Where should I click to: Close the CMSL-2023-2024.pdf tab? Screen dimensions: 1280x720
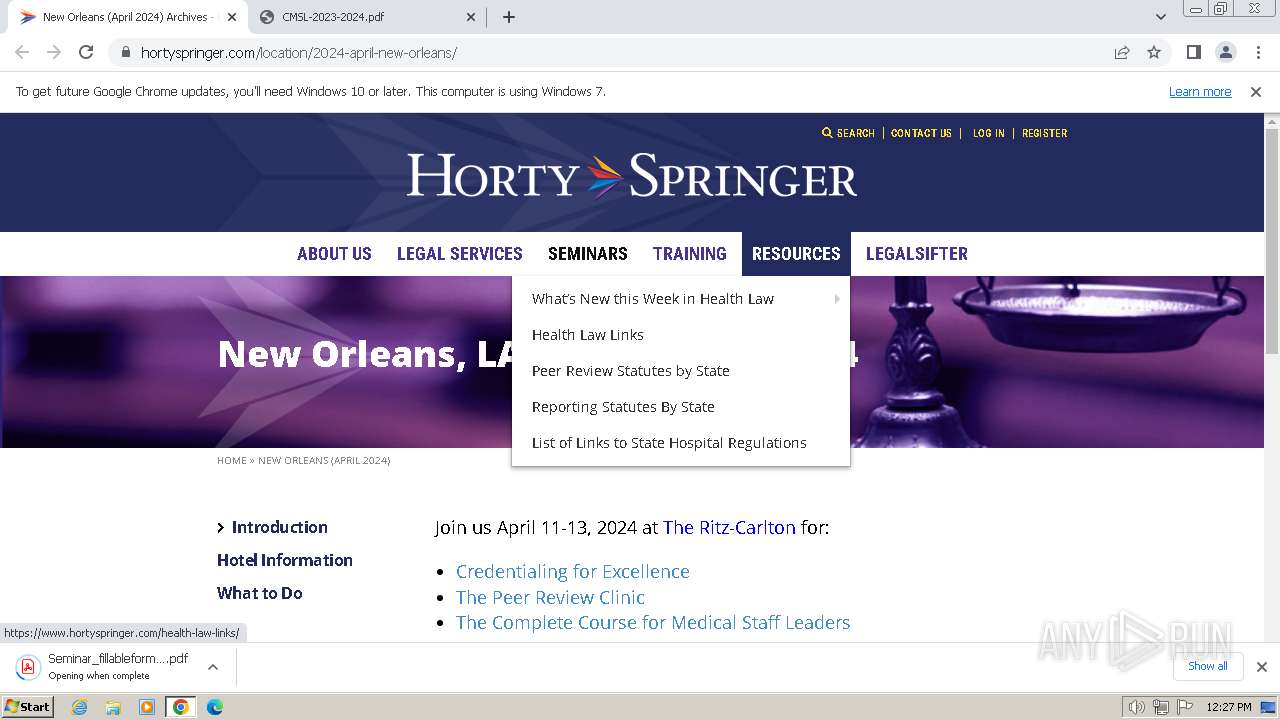472,17
